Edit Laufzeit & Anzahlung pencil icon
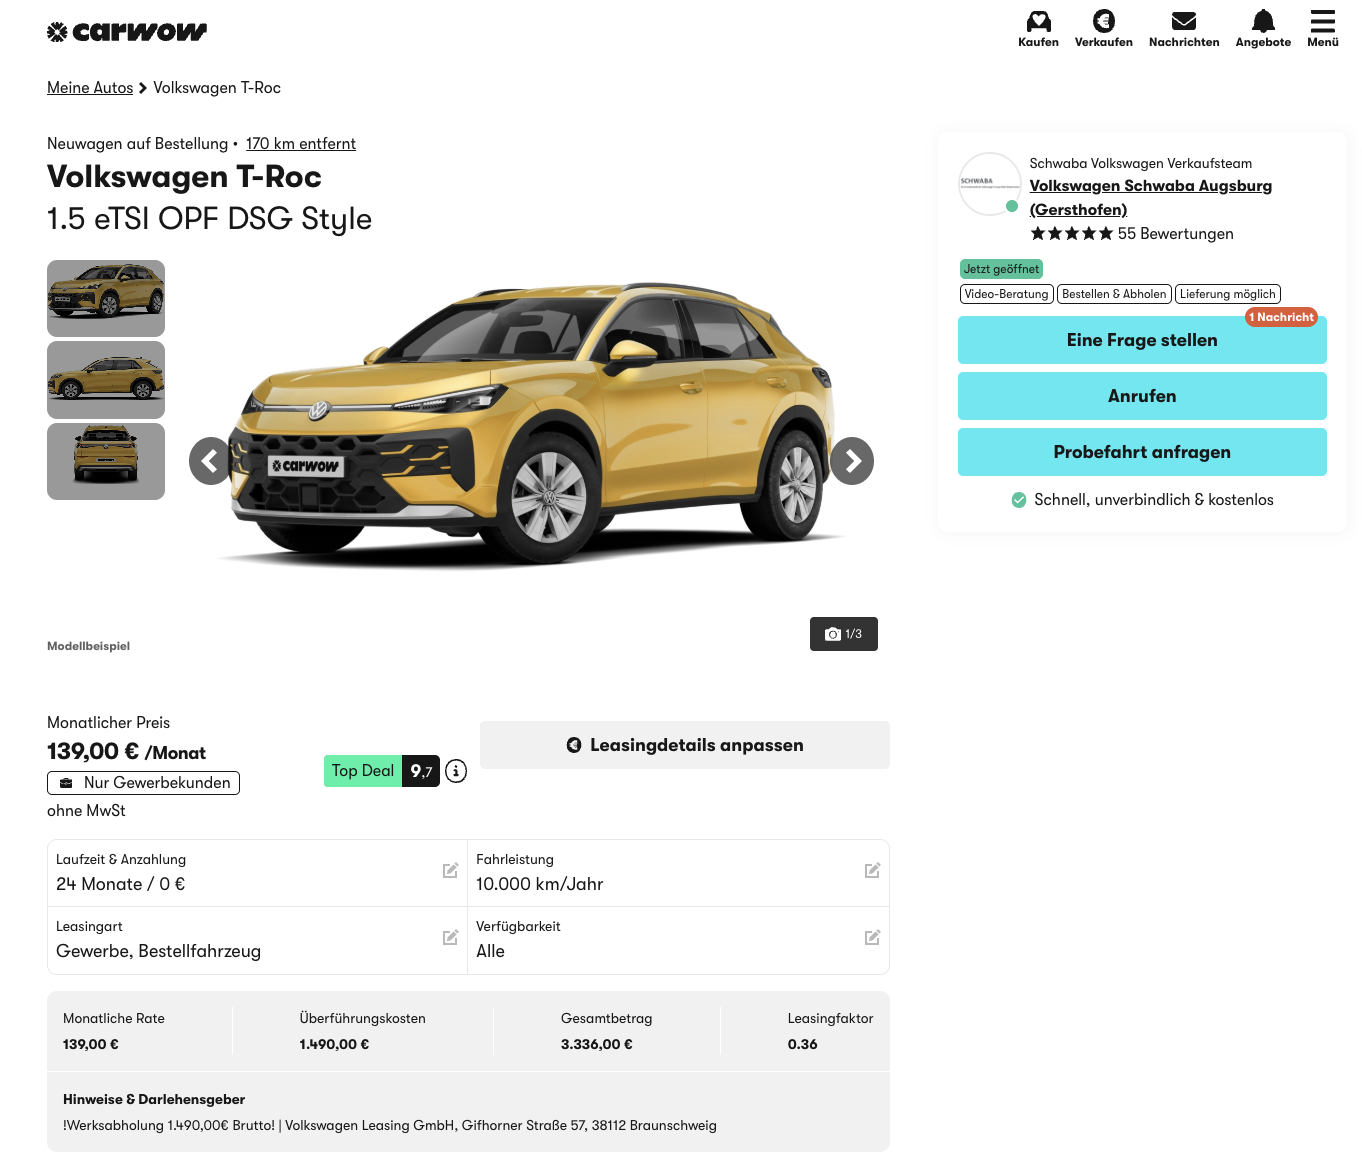The image size is (1362, 1162). point(450,871)
